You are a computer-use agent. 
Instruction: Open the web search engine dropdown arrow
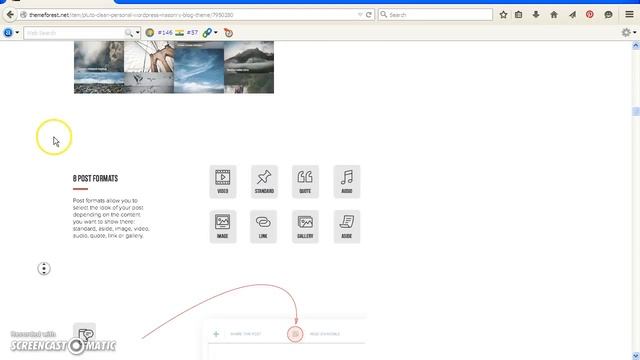tap(138, 33)
